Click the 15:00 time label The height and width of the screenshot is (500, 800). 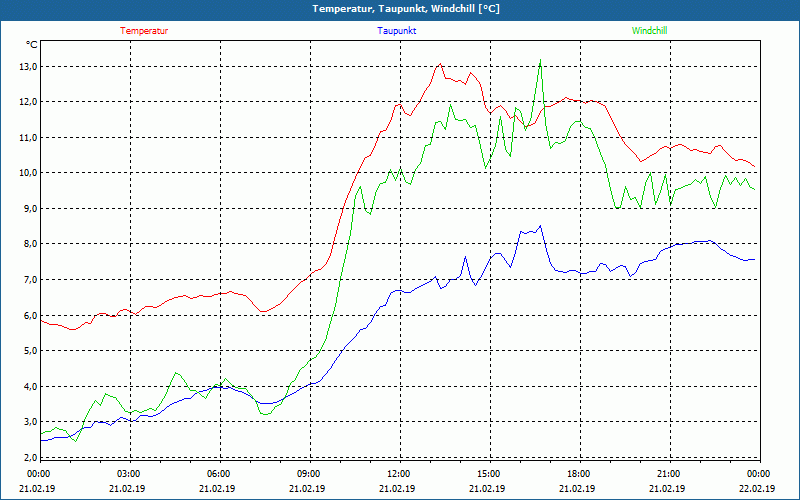pos(489,474)
